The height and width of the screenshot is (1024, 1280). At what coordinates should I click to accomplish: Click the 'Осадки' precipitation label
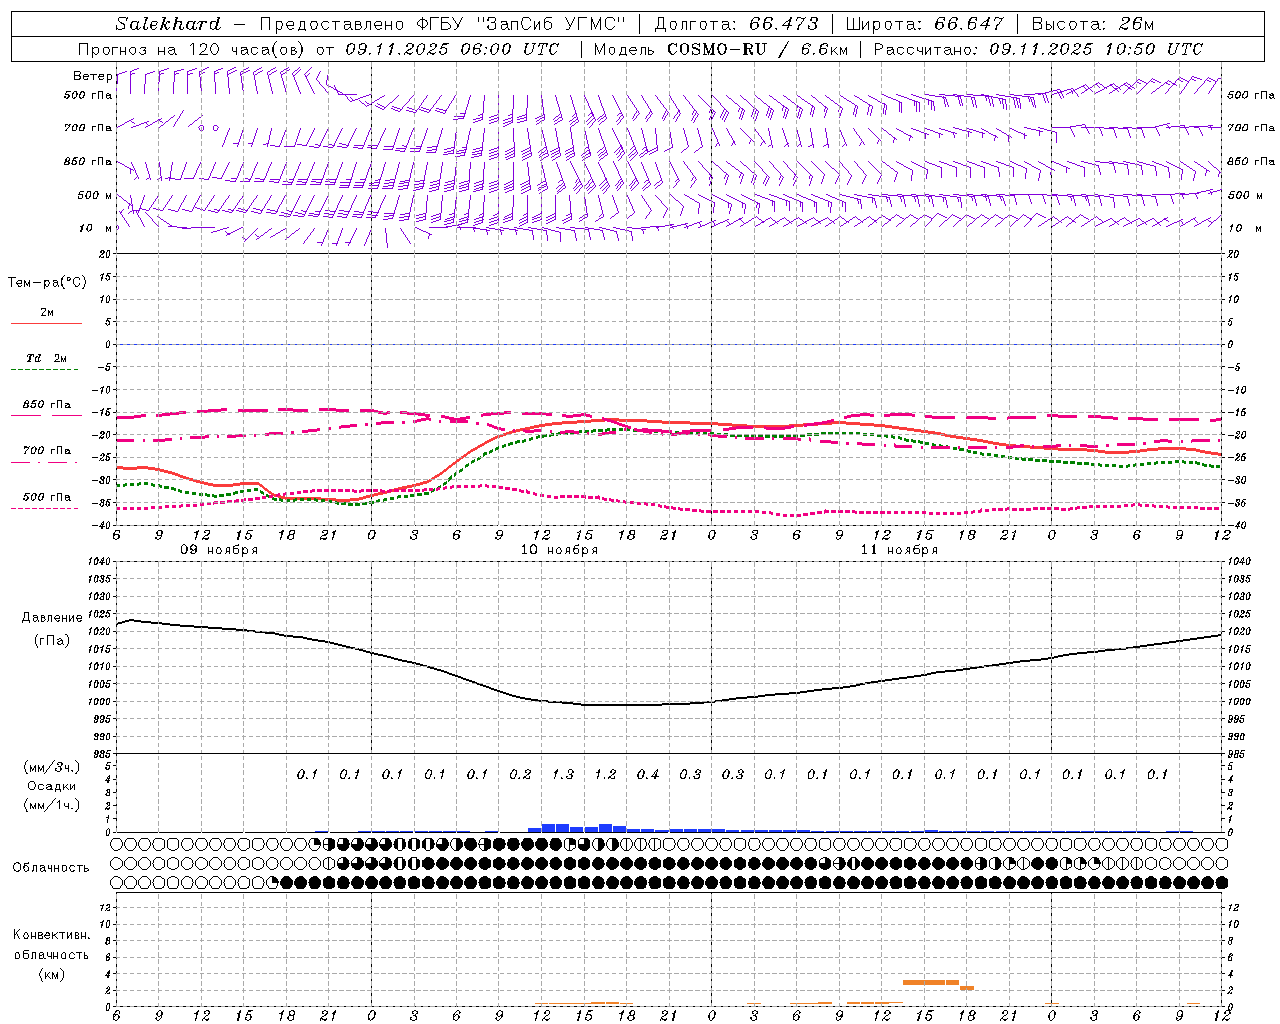pos(52,786)
